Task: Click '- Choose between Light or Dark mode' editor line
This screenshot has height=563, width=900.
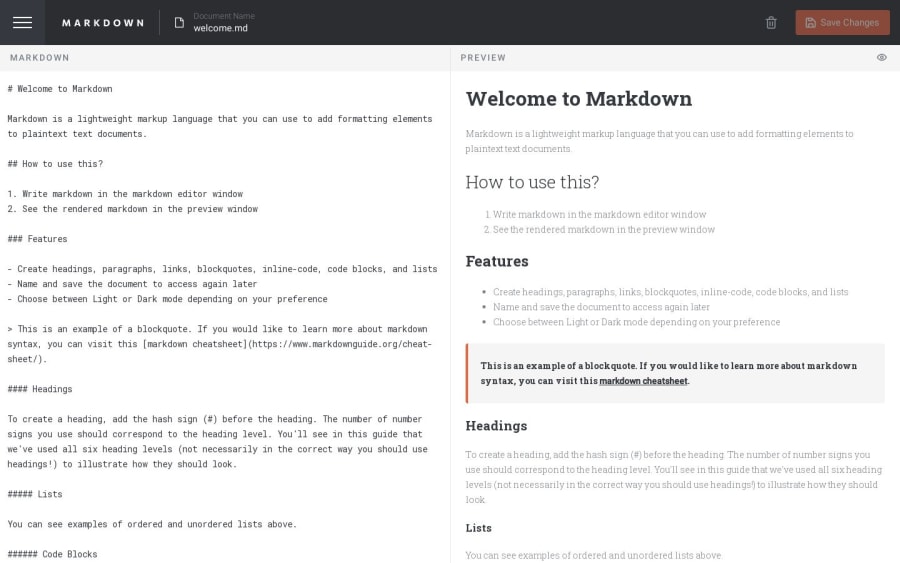Action: pyautogui.click(x=168, y=299)
